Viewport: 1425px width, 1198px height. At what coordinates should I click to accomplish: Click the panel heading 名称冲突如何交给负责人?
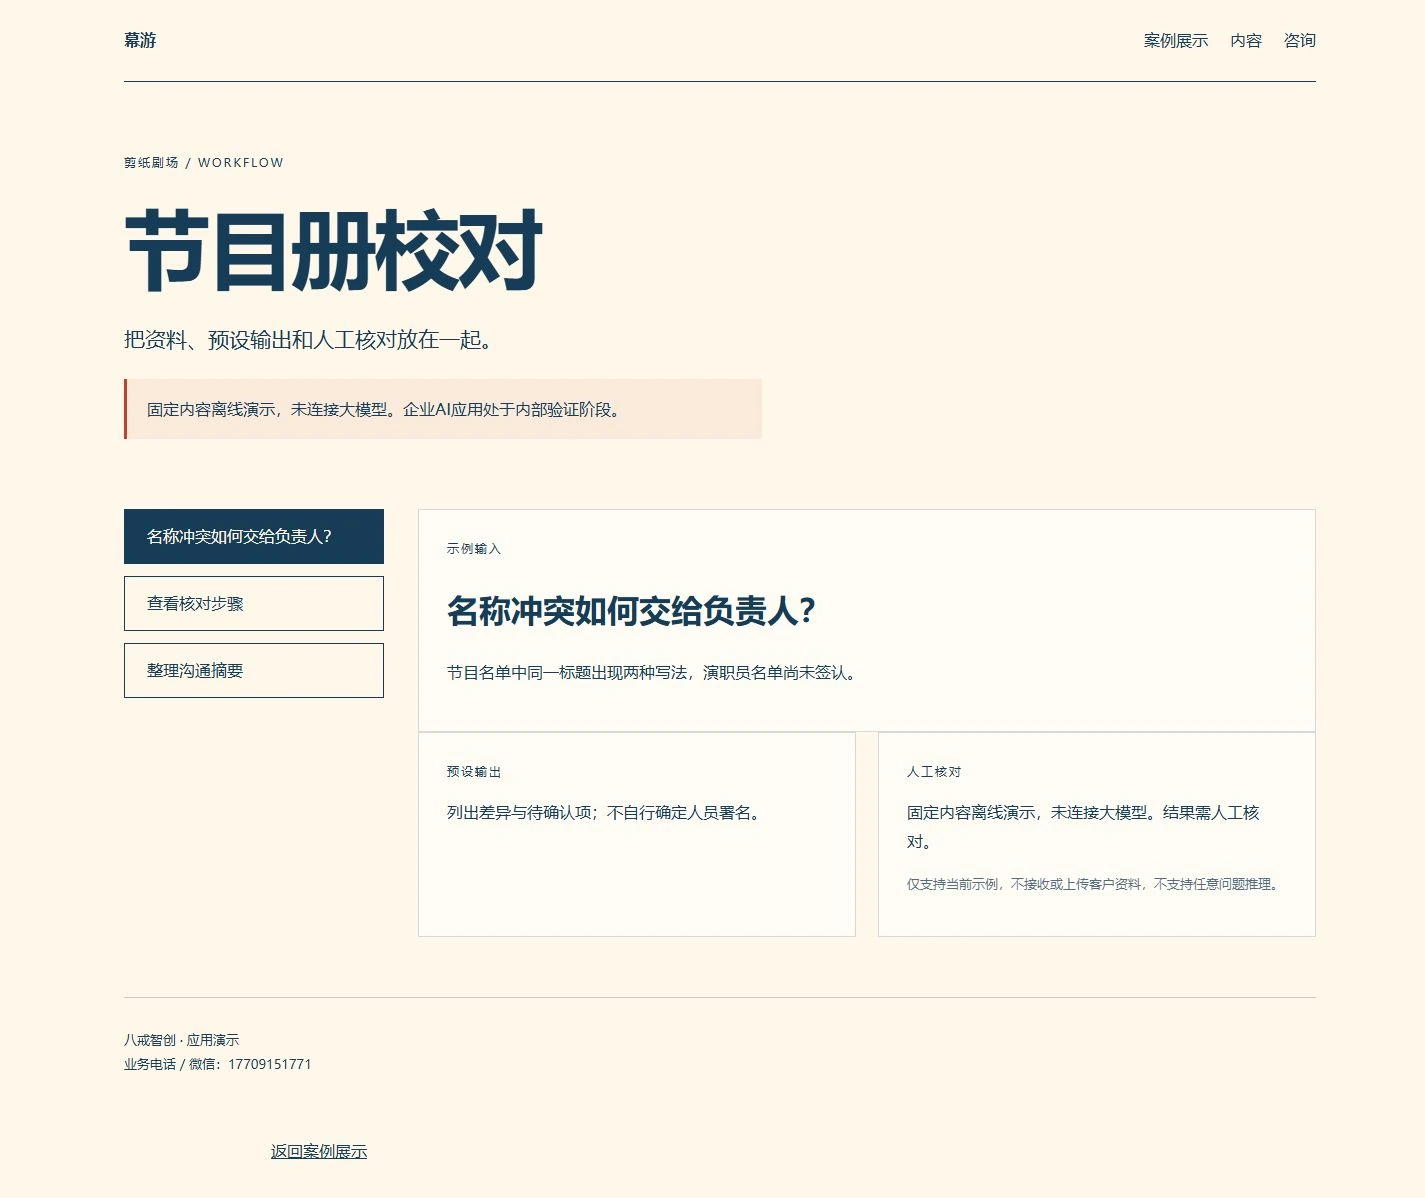632,611
